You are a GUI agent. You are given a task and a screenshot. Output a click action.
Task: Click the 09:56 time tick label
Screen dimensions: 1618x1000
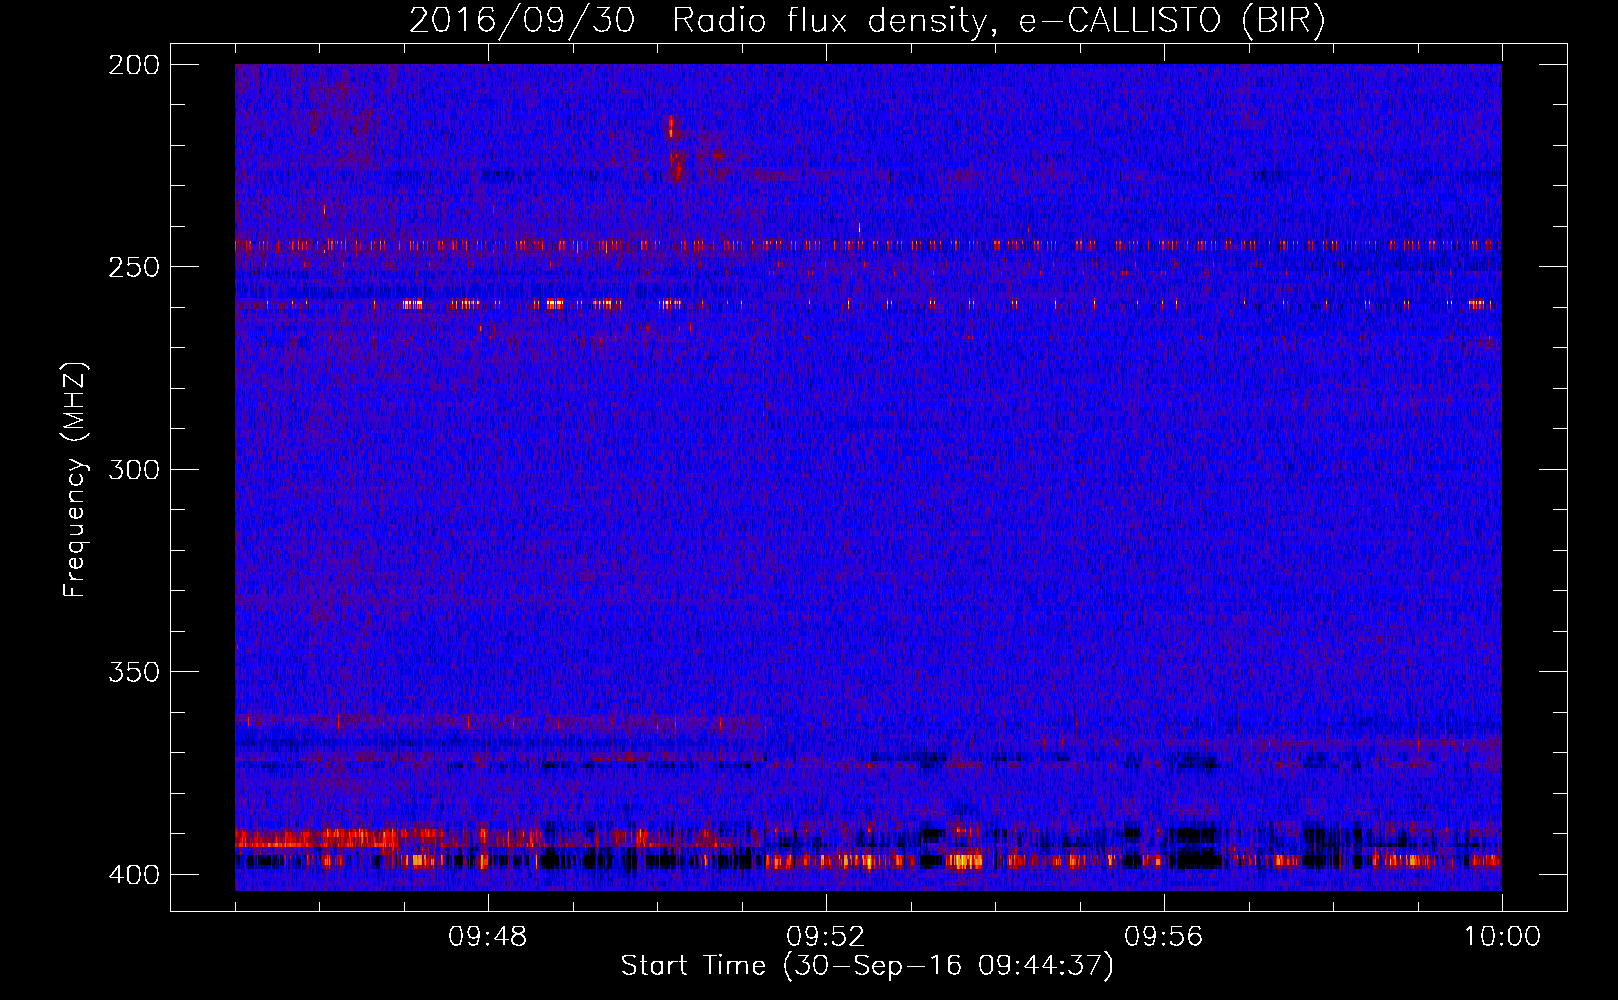coord(1164,937)
